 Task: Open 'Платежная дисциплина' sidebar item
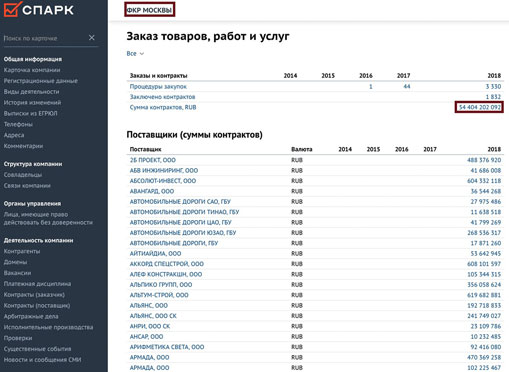(37, 284)
